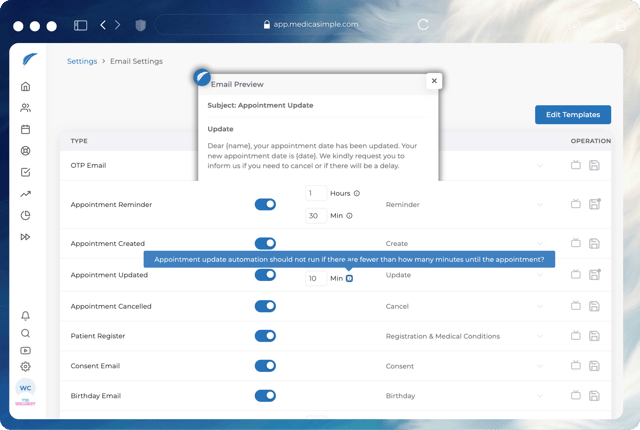Preview the Appointment Updated template
640x430 pixels.
(576, 274)
